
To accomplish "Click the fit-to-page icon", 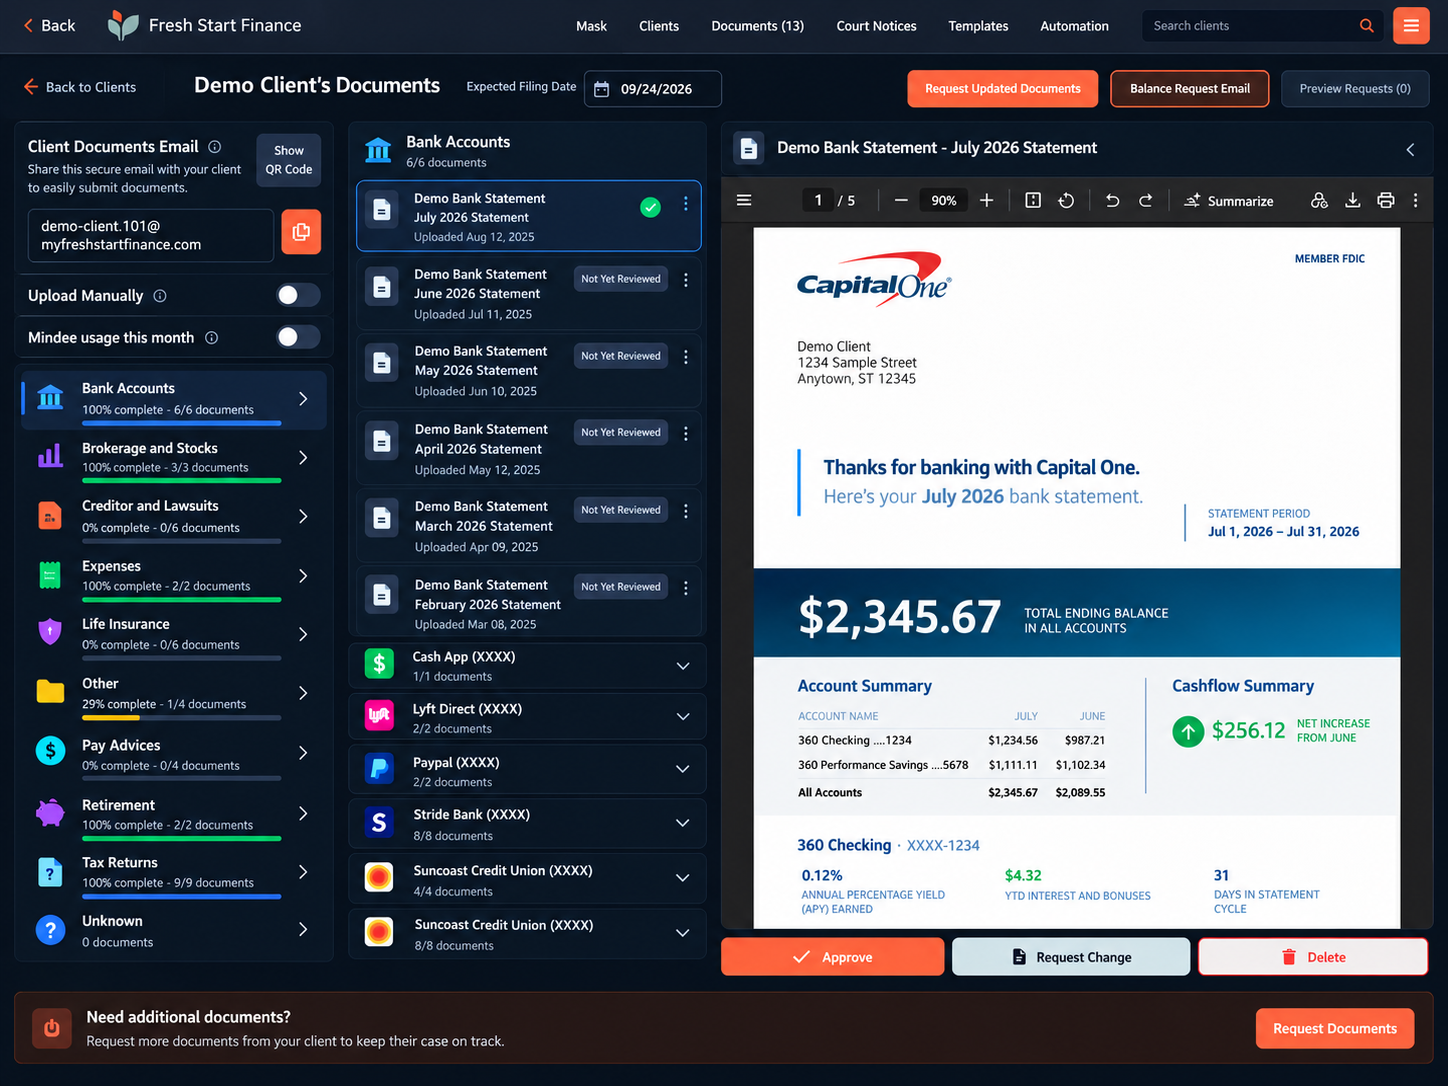I will (x=1033, y=200).
